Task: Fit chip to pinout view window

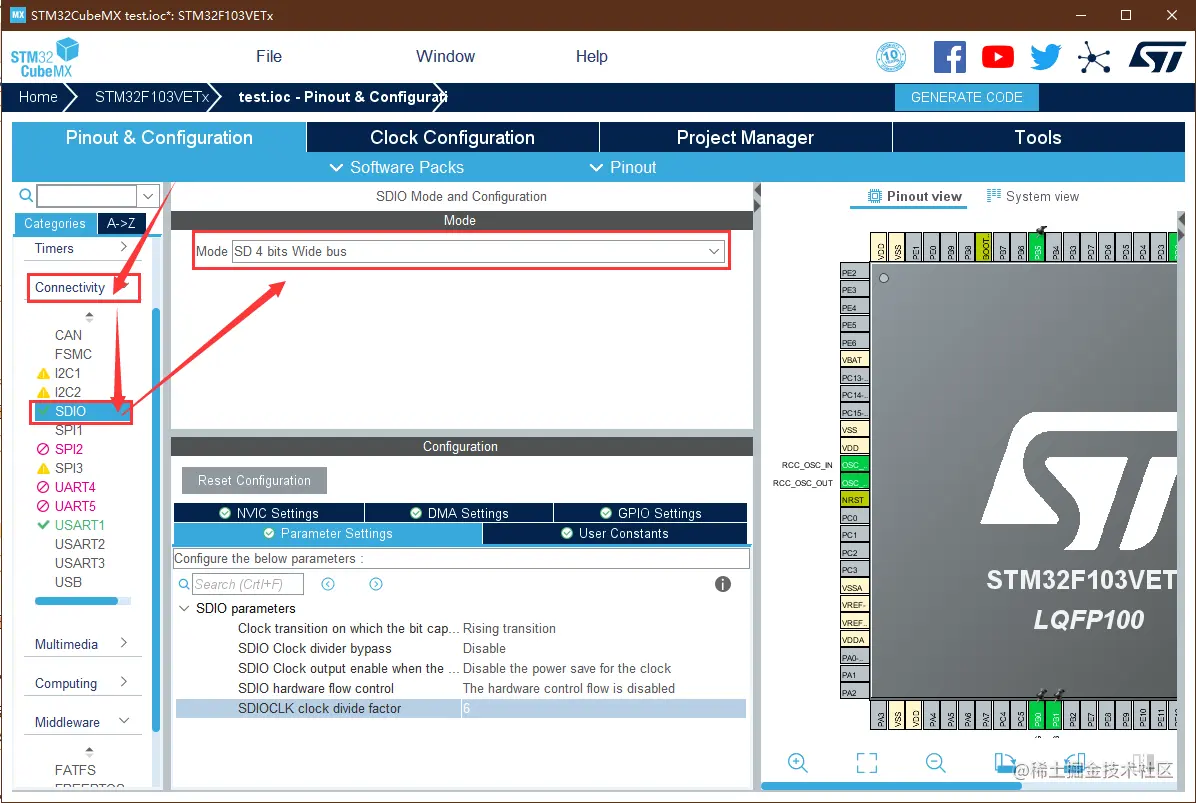Action: [x=866, y=763]
